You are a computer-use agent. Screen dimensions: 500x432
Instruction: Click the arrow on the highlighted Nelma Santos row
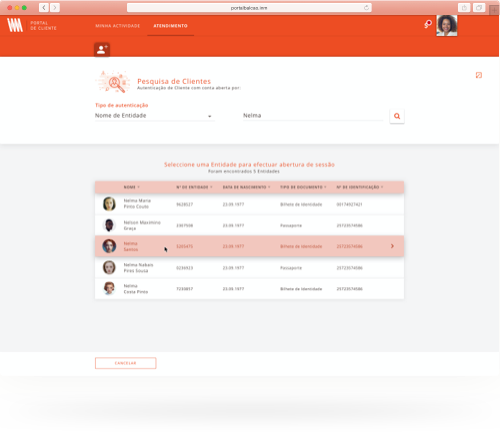(392, 246)
